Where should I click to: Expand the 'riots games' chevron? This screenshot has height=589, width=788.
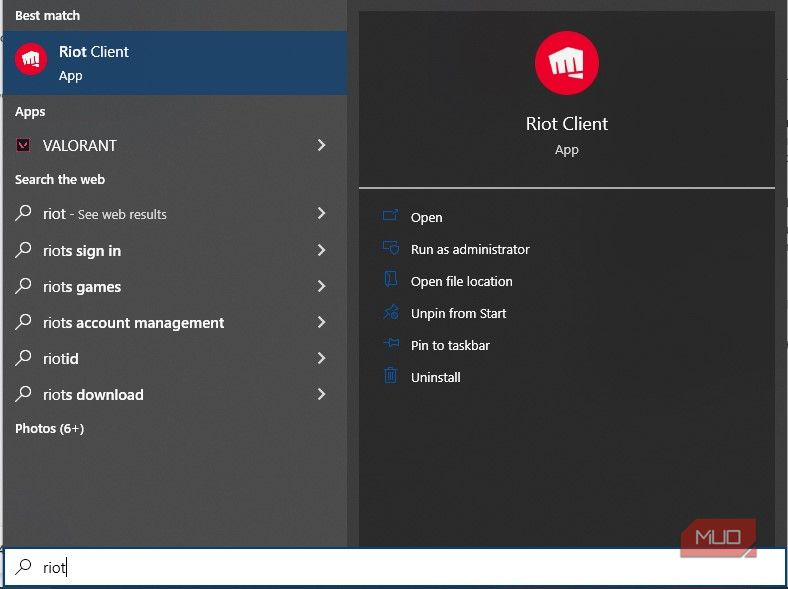tap(322, 286)
